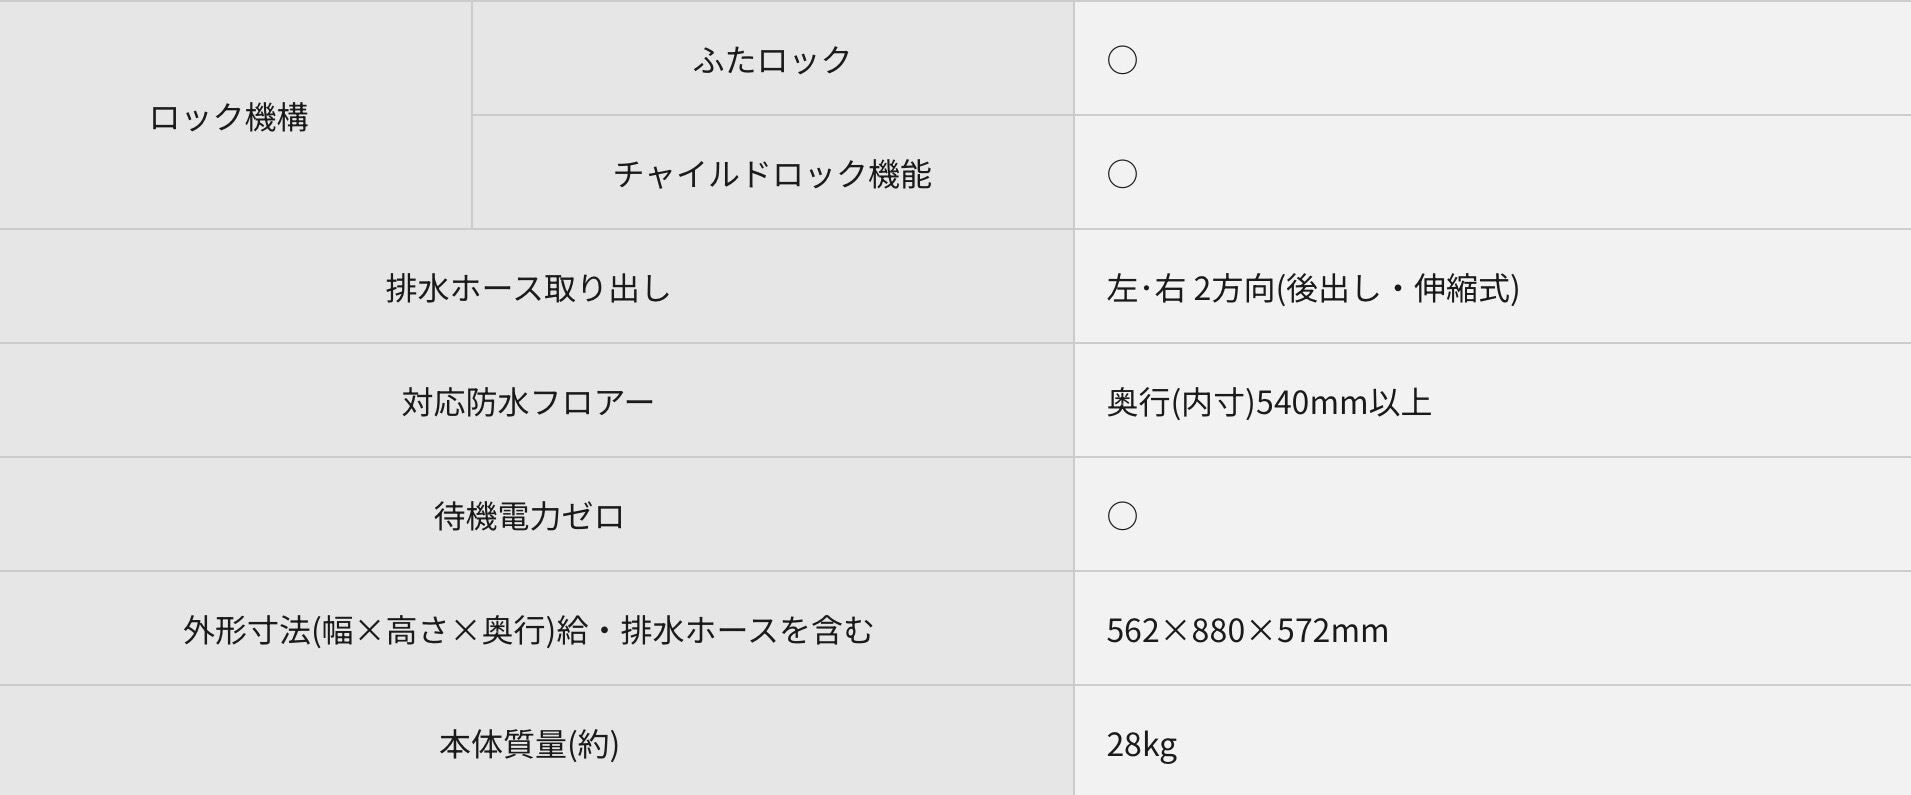Select the (後出し・伸縮式) text

point(1398,289)
